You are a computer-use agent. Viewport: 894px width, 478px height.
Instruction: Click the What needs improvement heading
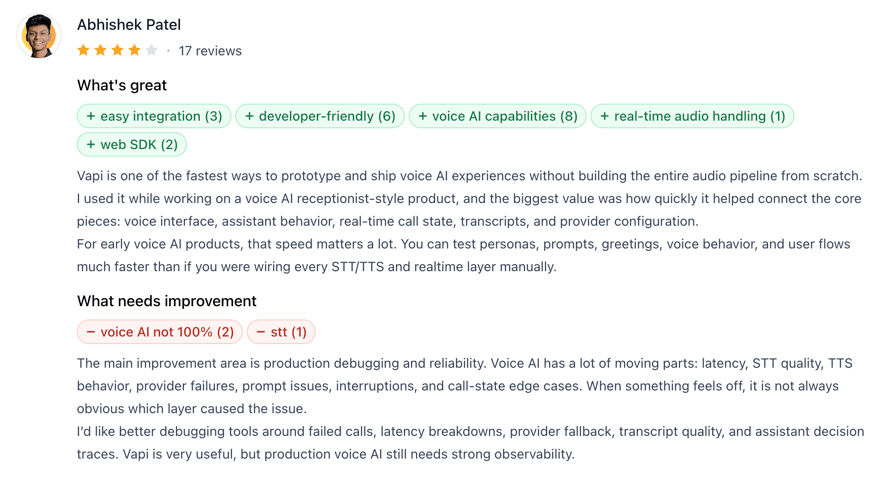coord(166,301)
